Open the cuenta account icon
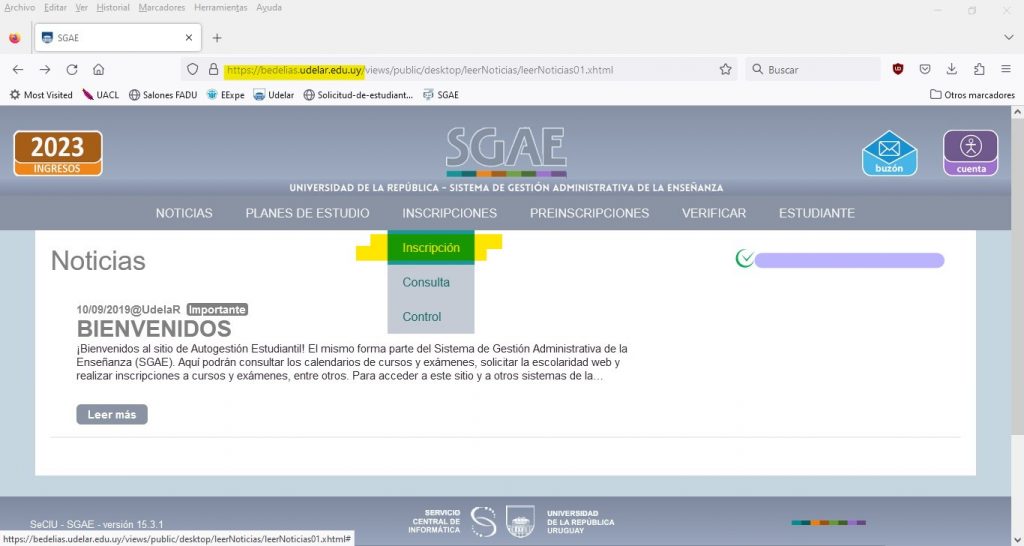The width and height of the screenshot is (1024, 546). (x=970, y=153)
